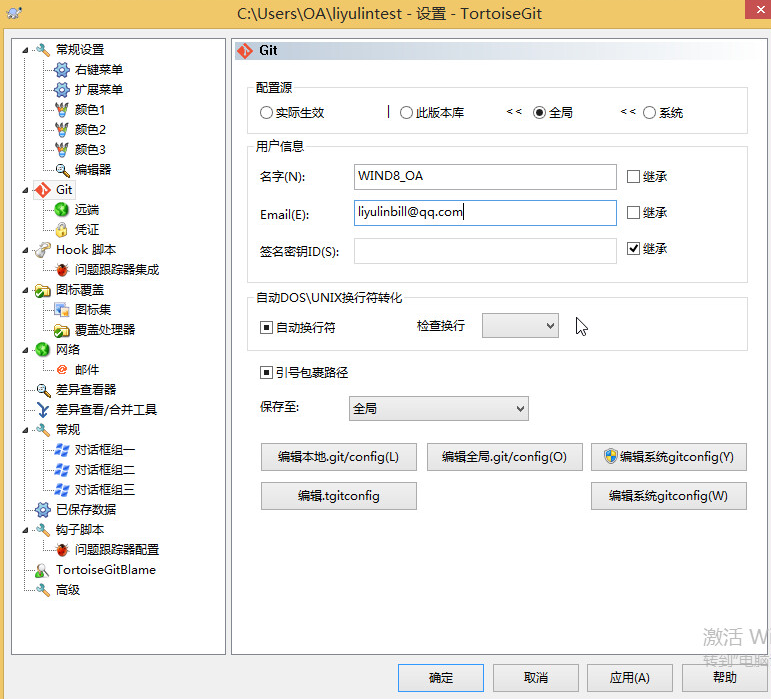Click the folder icon beside 覆盖处理器
Screen dimensions: 771x699
[61, 330]
